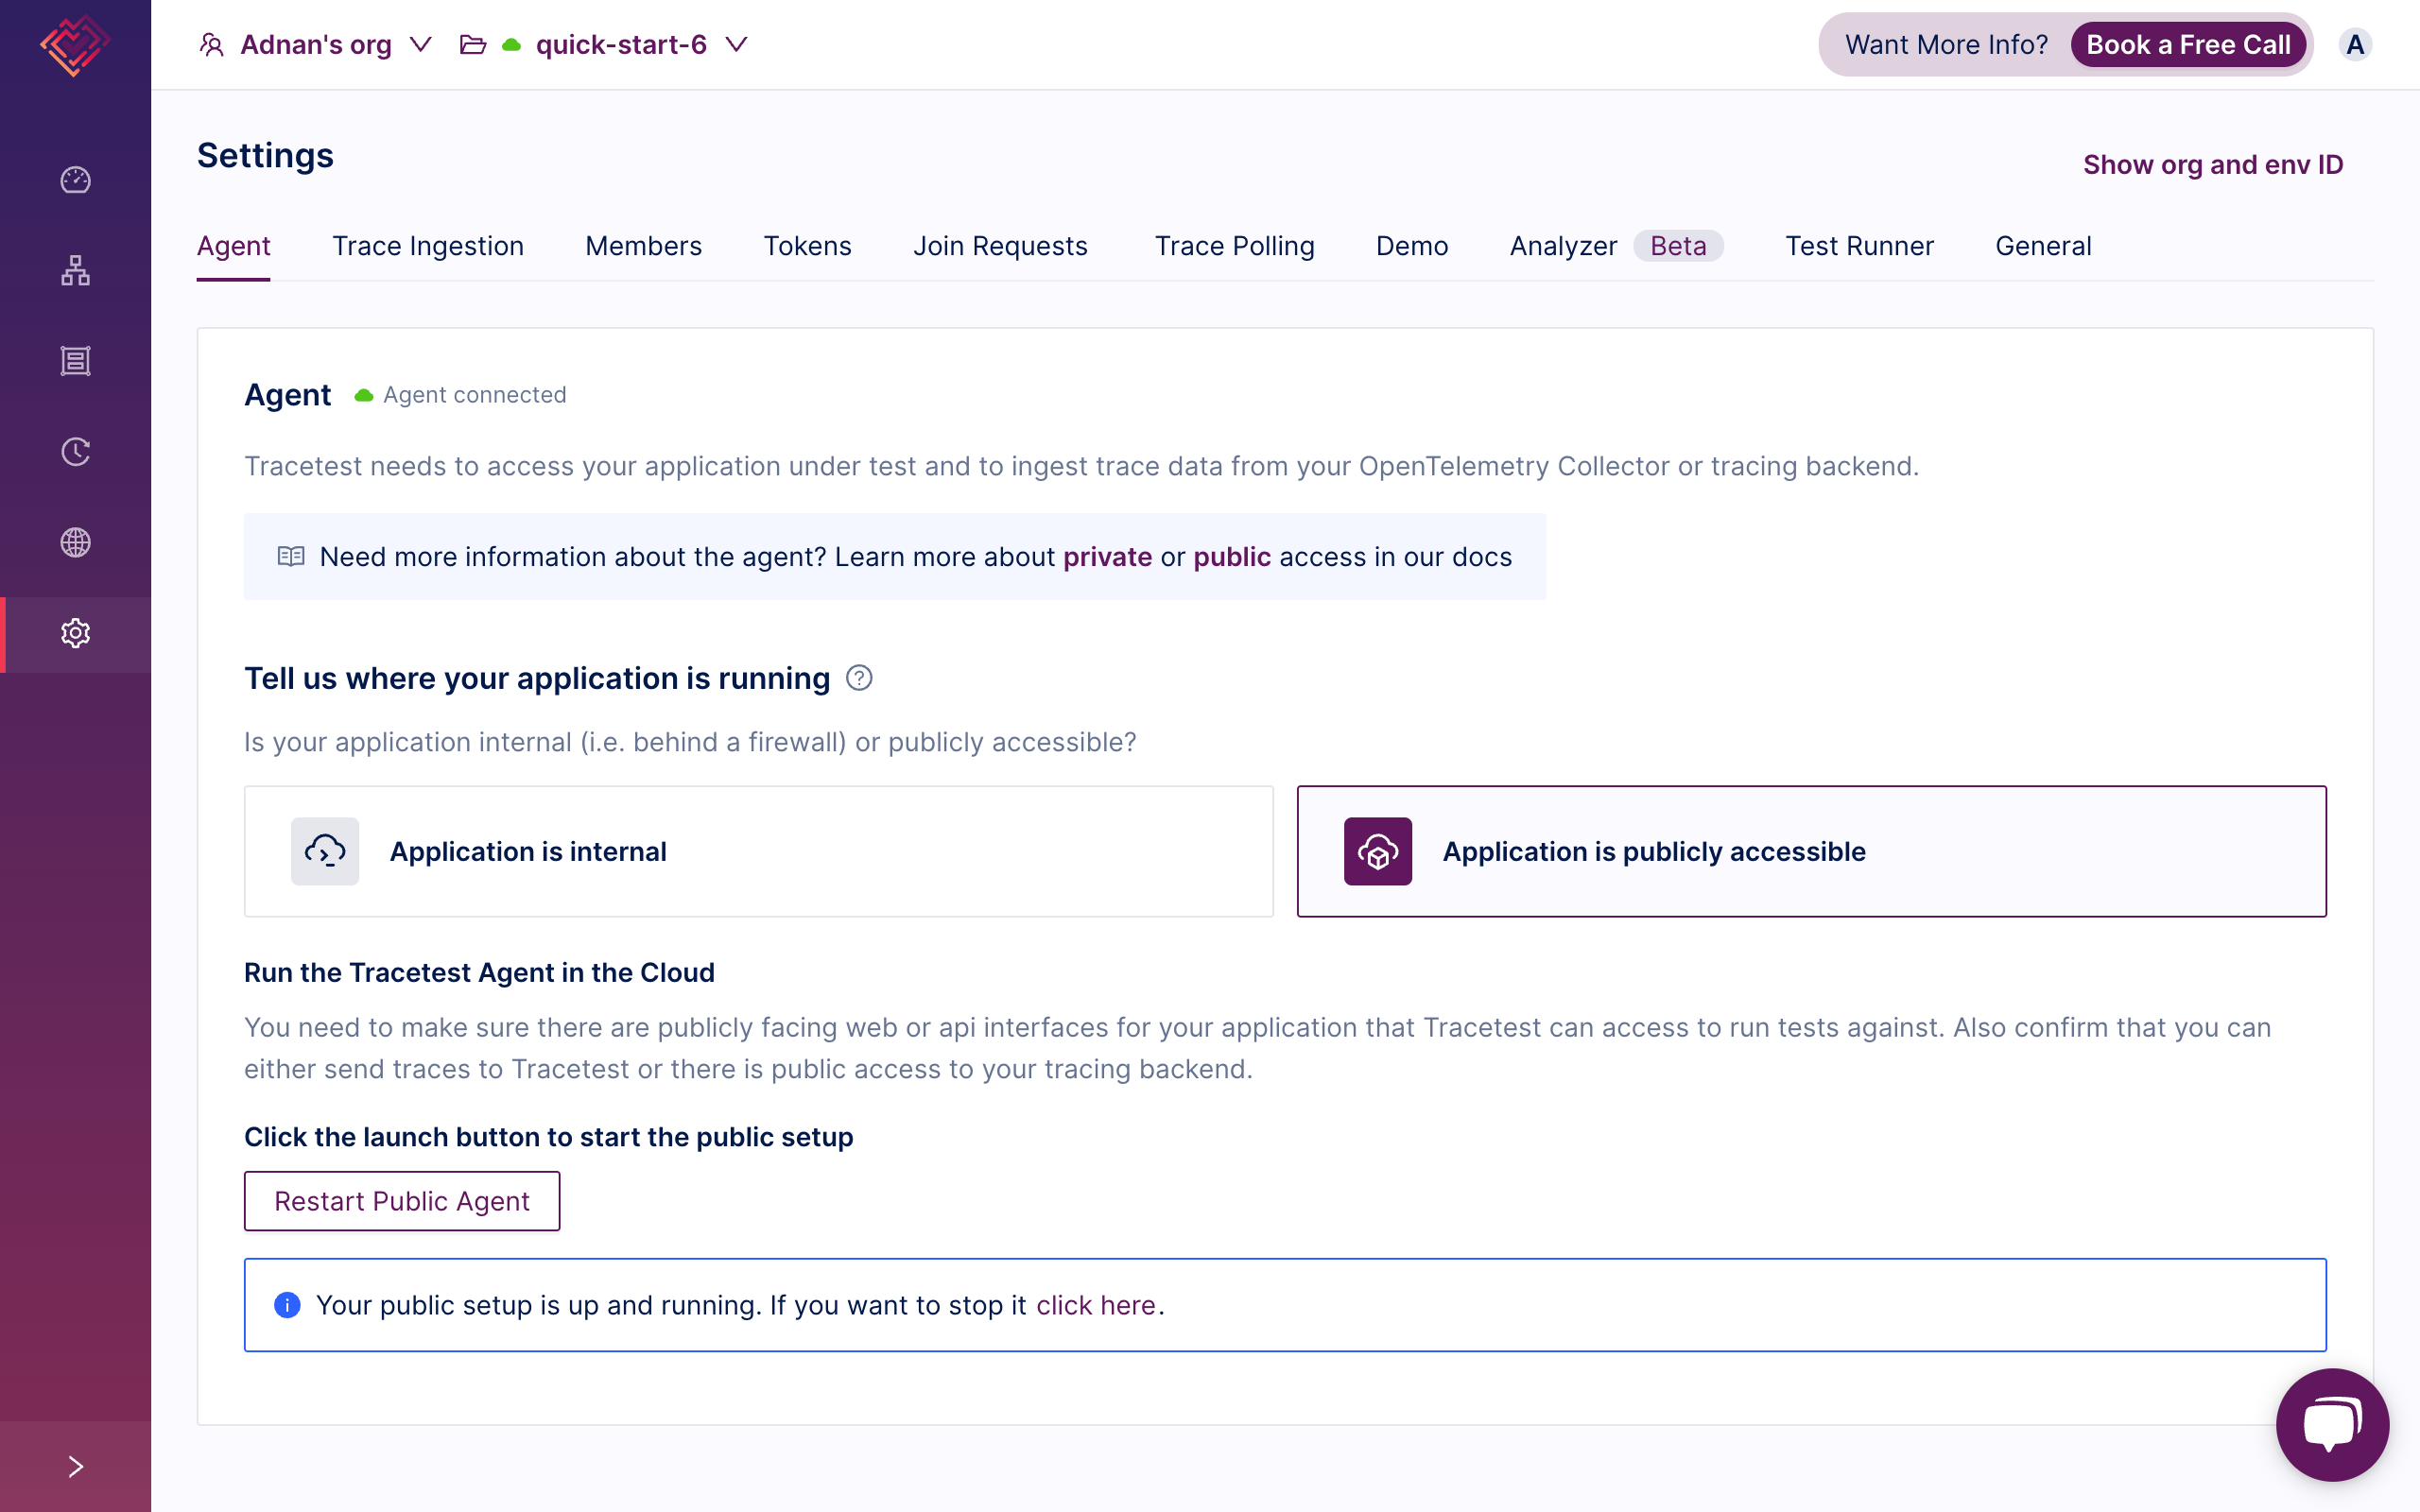Viewport: 2420px width, 1512px height.
Task: Open the dashboard gauge icon in sidebar
Action: [x=75, y=180]
